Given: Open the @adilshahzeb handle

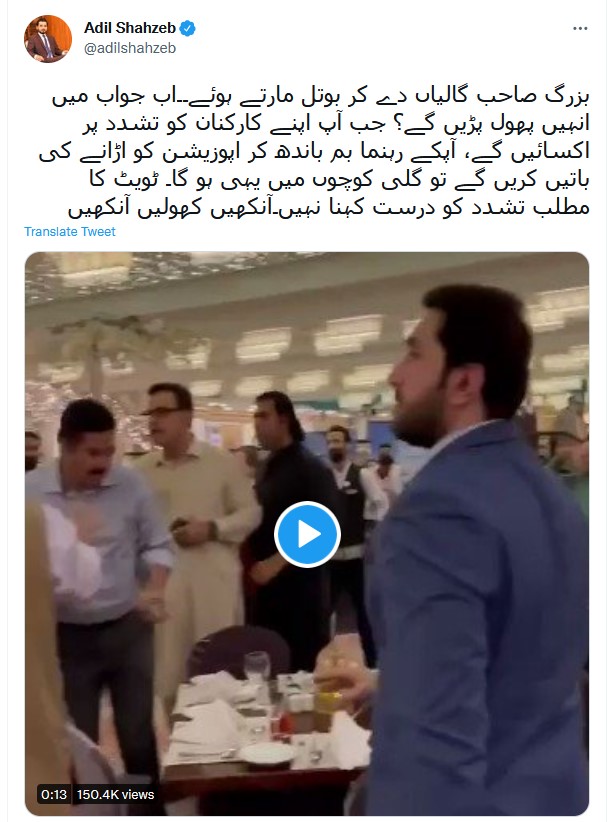Looking at the screenshot, I should click(130, 48).
